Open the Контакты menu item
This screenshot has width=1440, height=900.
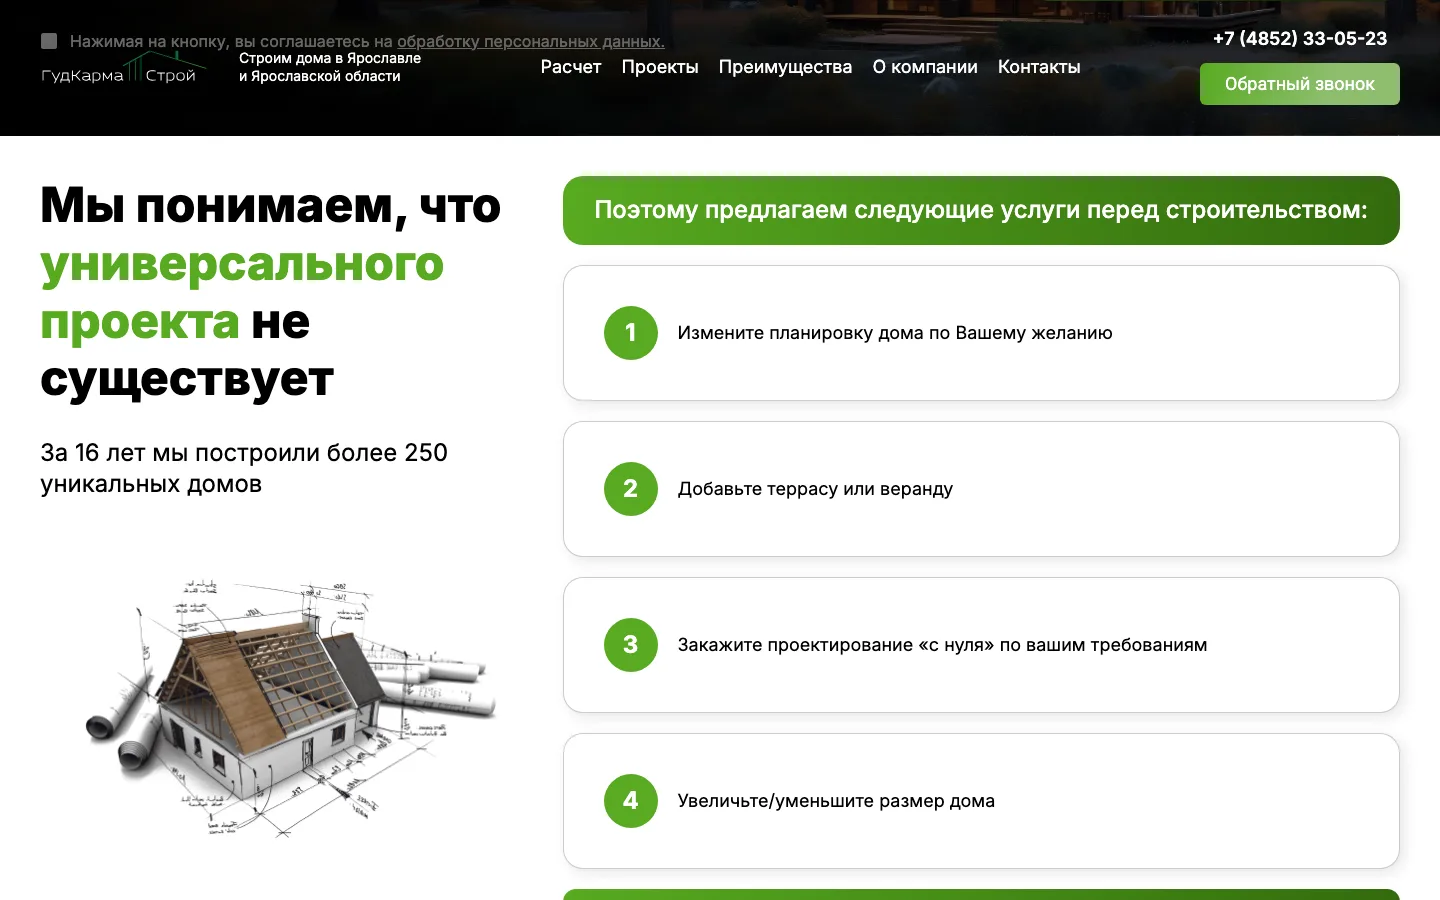pyautogui.click(x=1039, y=67)
